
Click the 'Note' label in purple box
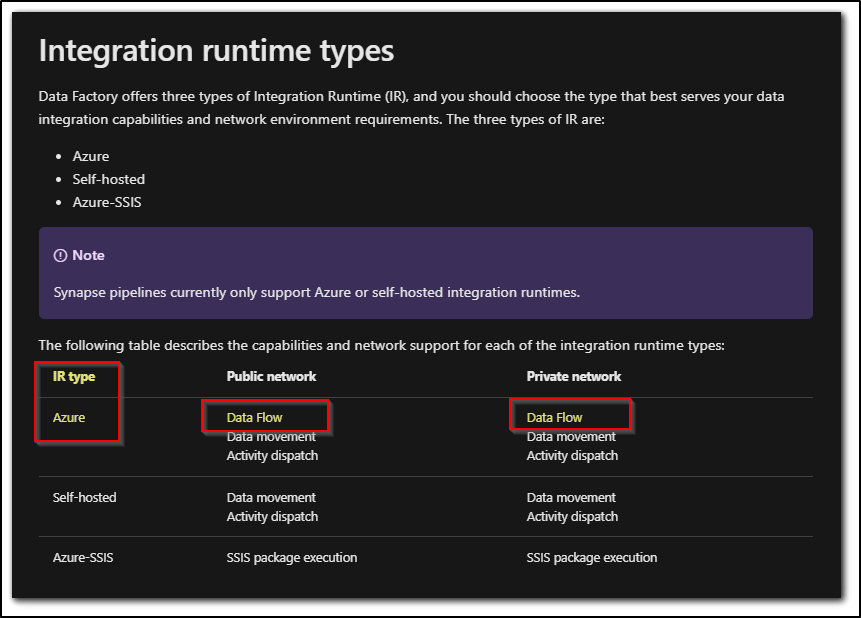[88, 255]
